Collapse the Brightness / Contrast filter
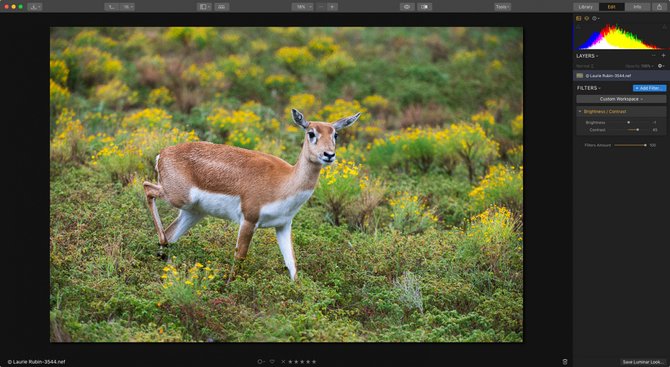670x367 pixels. [580, 112]
